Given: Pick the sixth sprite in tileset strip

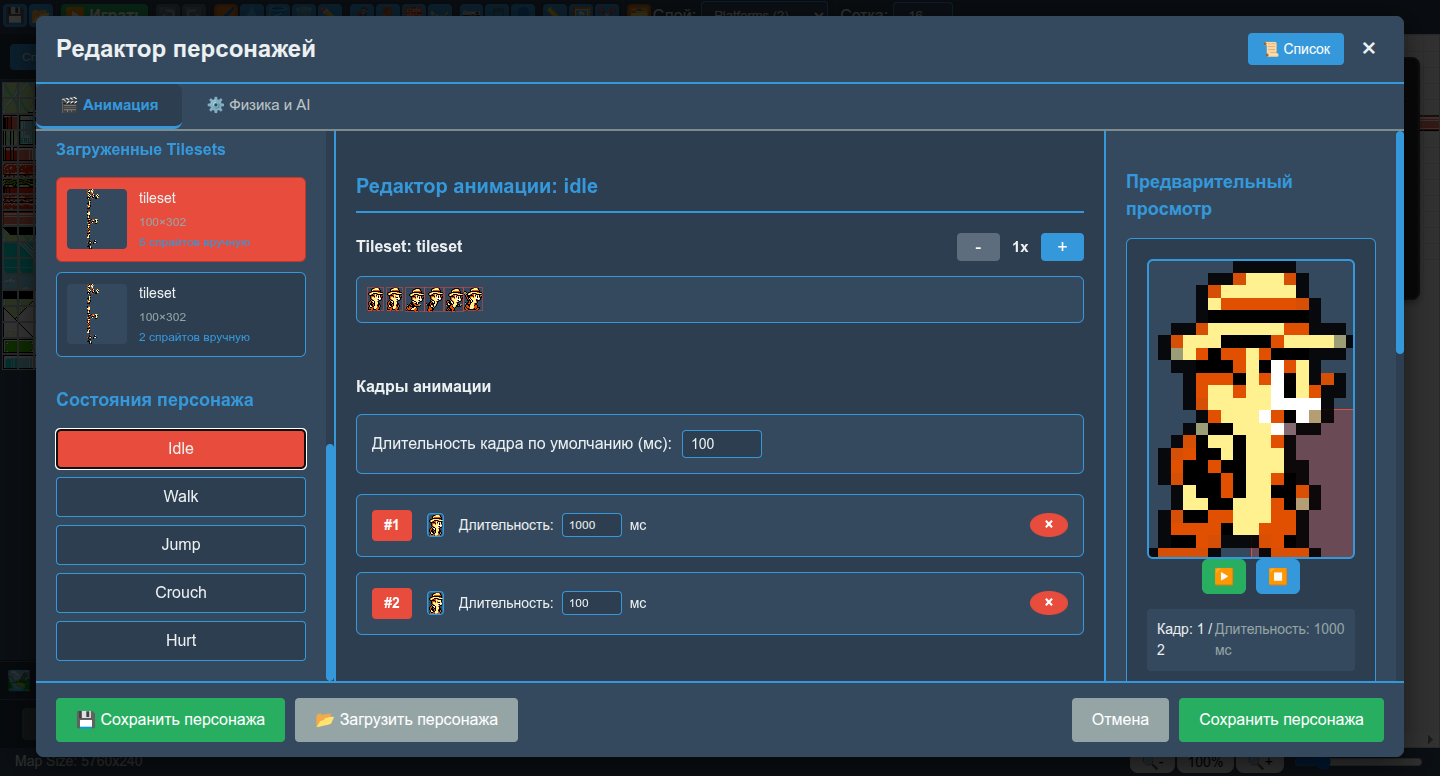Looking at the screenshot, I should pyautogui.click(x=474, y=299).
